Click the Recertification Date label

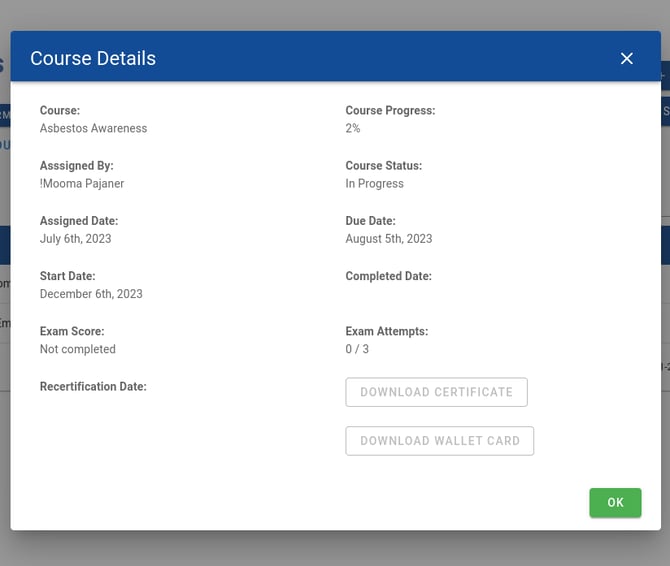93,386
